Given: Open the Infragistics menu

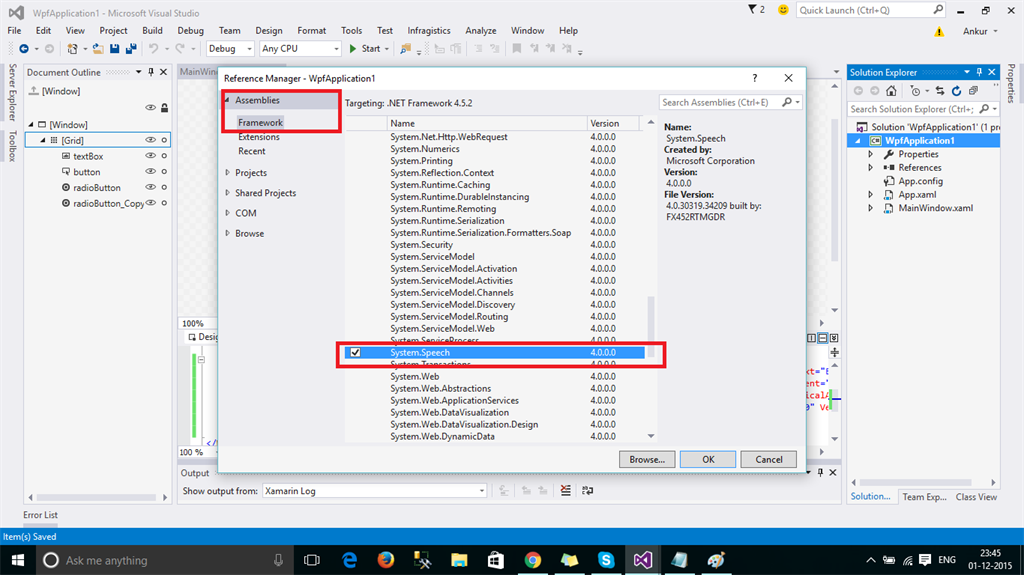Looking at the screenshot, I should [x=428, y=31].
